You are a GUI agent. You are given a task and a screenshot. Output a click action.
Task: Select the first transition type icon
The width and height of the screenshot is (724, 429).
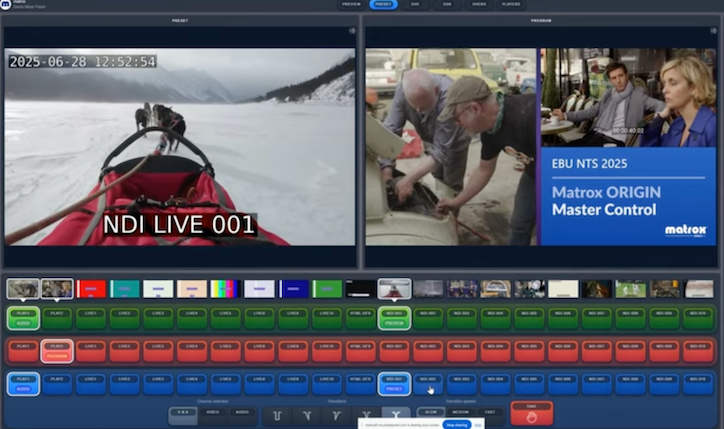[277, 415]
